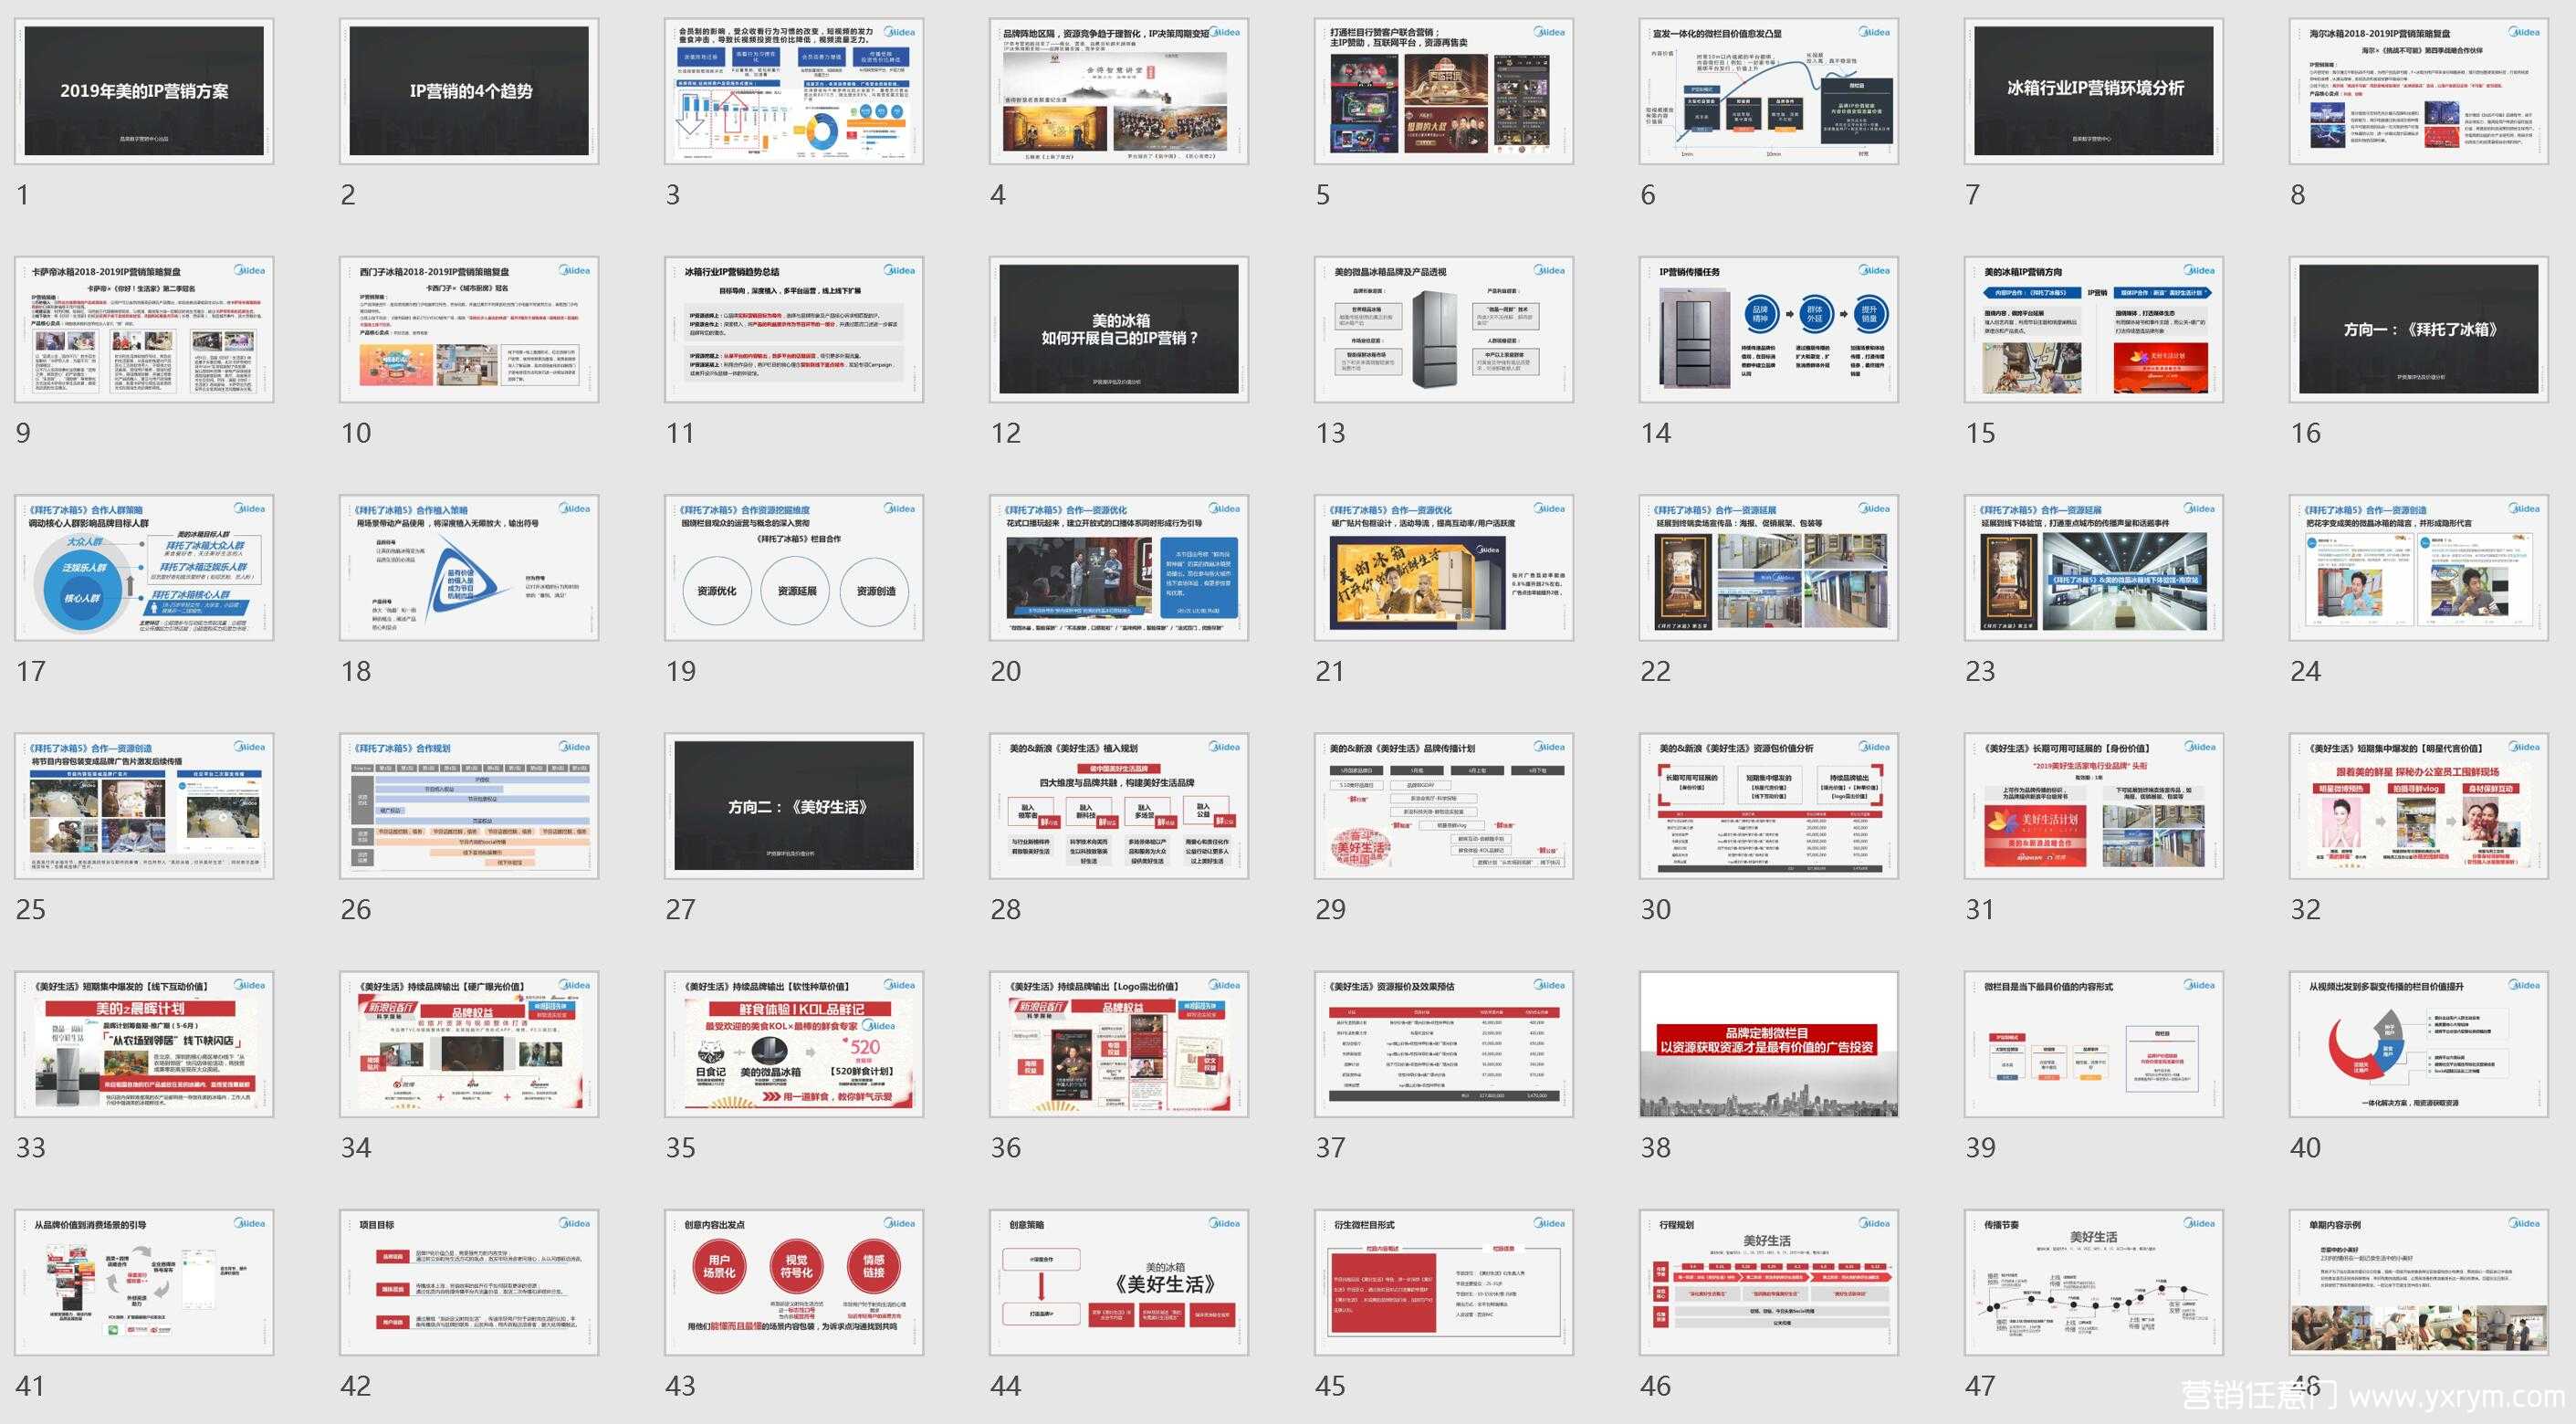Screen dimensions: 2576x1424
Task: Select slide 15 美的冰箱IP营销方向
Action: (x=2094, y=329)
